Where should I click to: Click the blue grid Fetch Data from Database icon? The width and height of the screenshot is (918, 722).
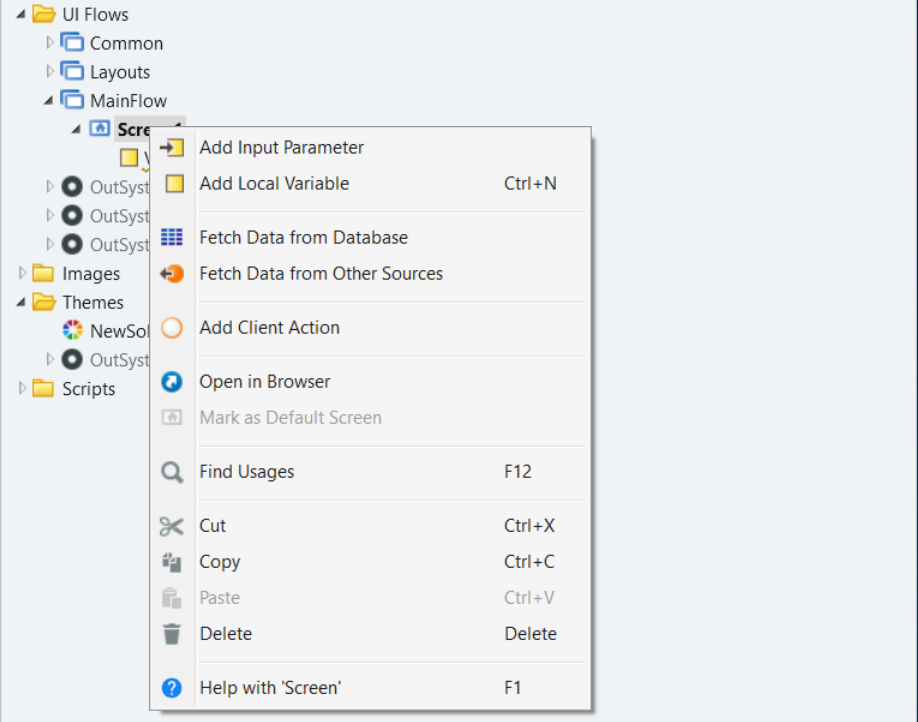[x=172, y=237]
